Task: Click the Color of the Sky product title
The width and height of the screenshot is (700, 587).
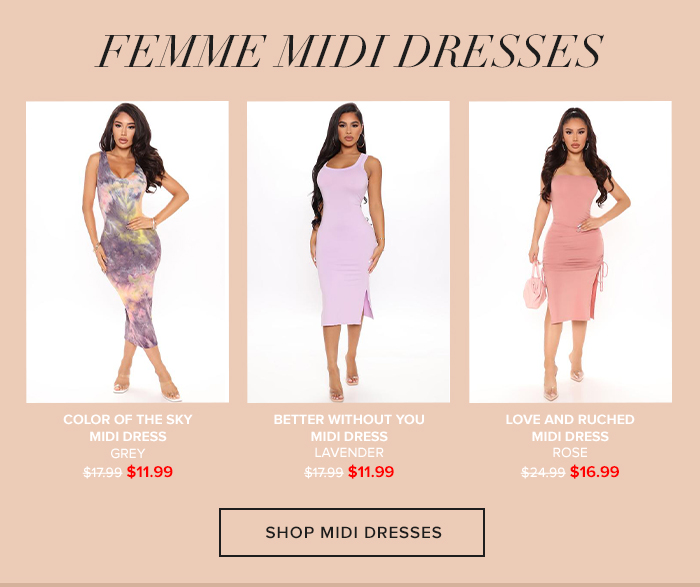Action: 128,428
